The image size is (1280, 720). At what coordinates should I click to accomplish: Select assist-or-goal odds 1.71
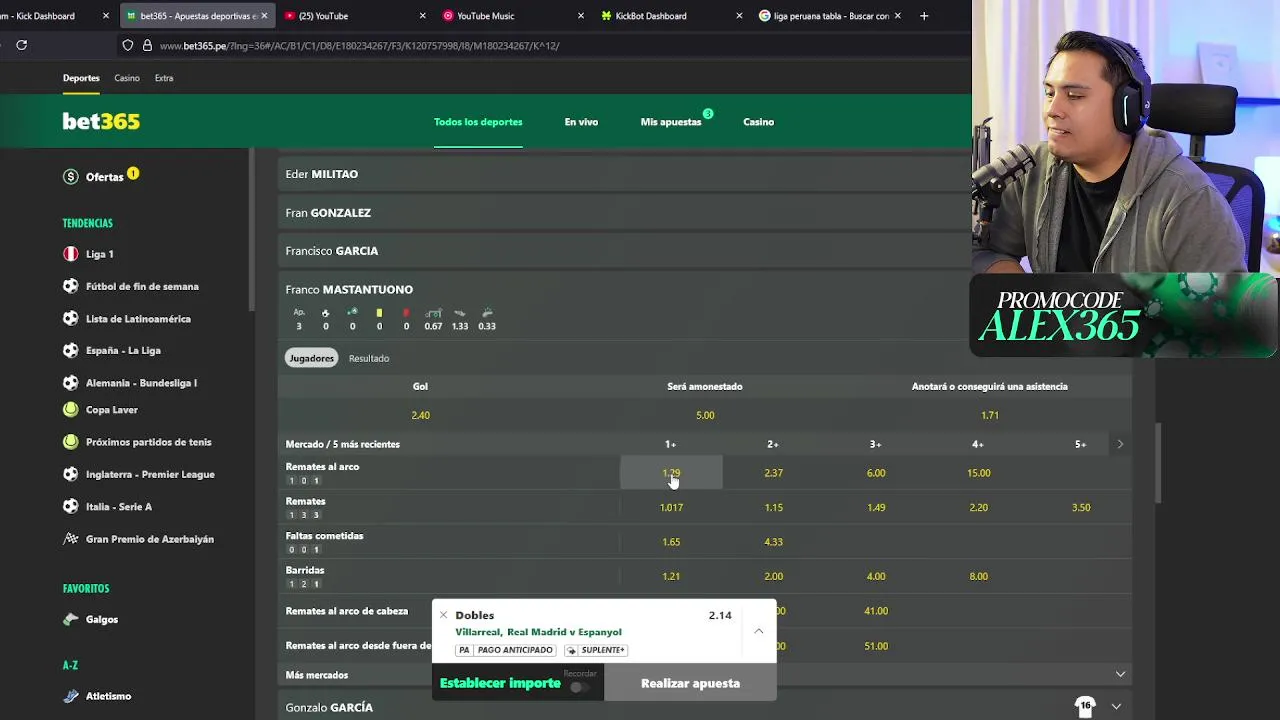point(990,415)
